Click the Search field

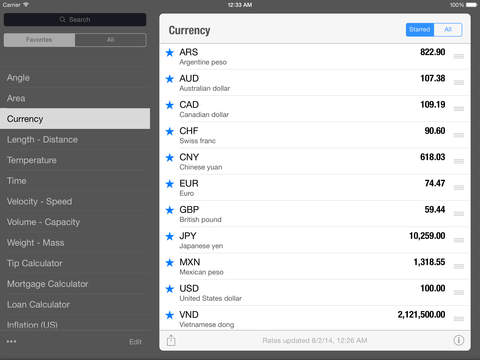coord(75,20)
